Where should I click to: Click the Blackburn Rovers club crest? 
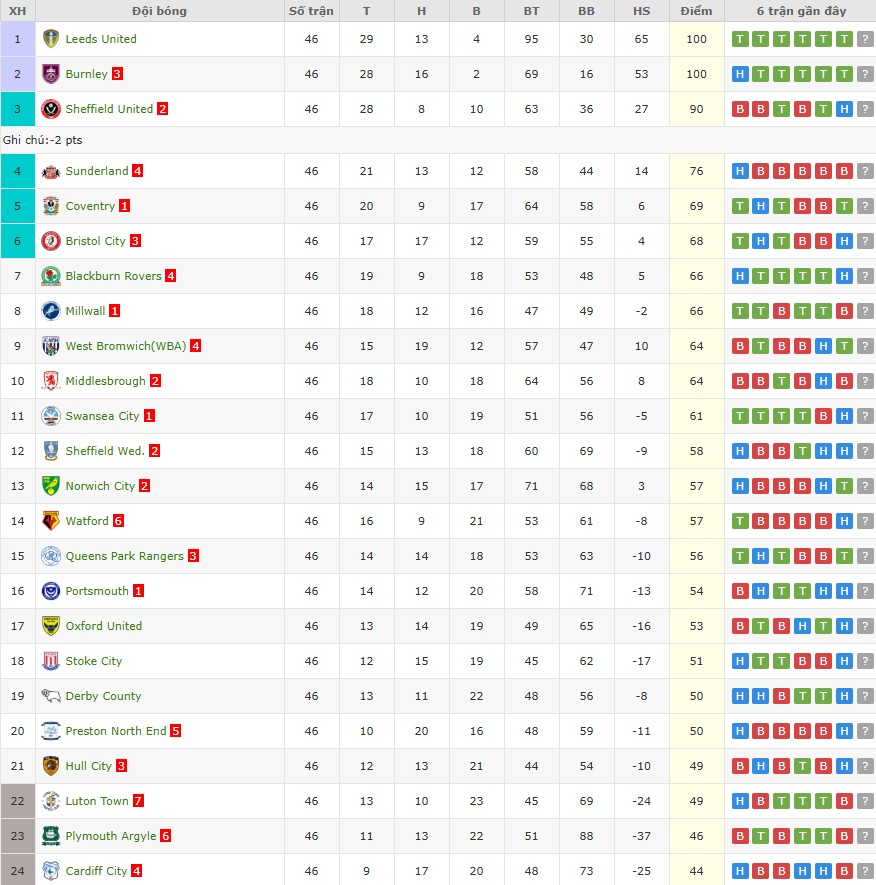tap(51, 276)
